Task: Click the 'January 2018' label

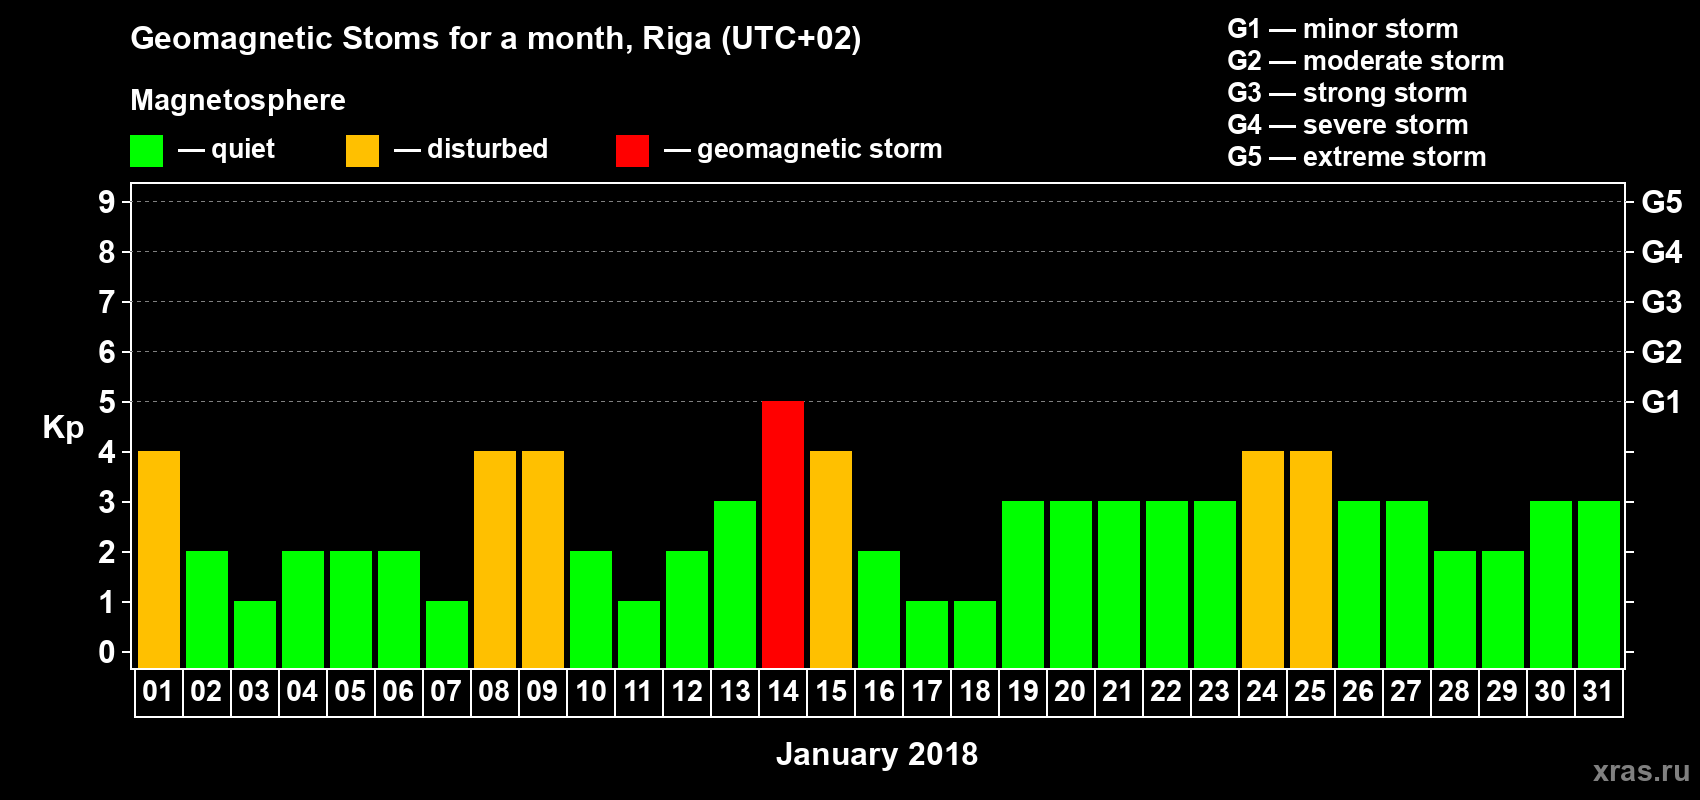Action: click(877, 754)
